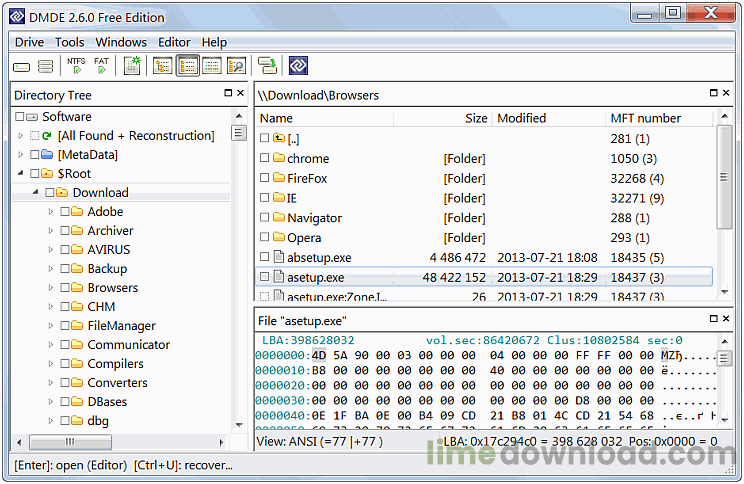
Task: Click the new calendar-style toolbar icon
Action: tap(132, 66)
